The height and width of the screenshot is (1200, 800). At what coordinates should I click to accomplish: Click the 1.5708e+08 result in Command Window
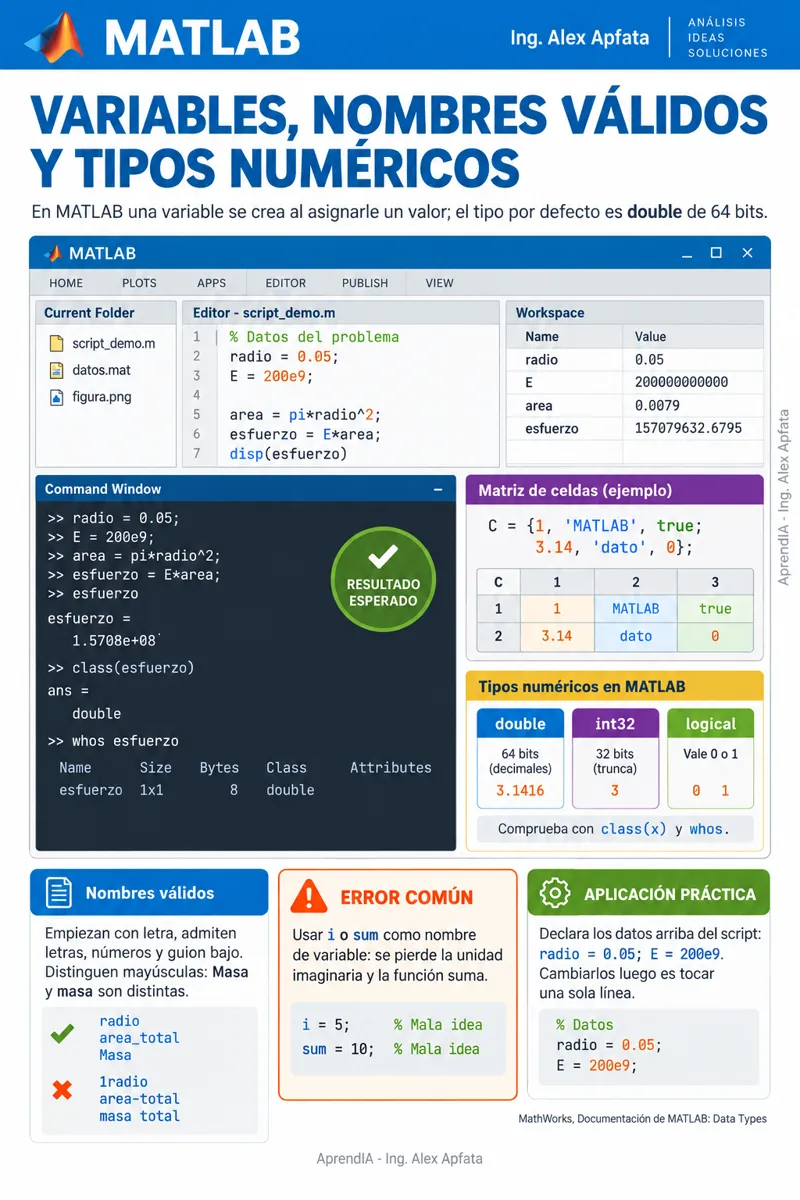pos(113,640)
